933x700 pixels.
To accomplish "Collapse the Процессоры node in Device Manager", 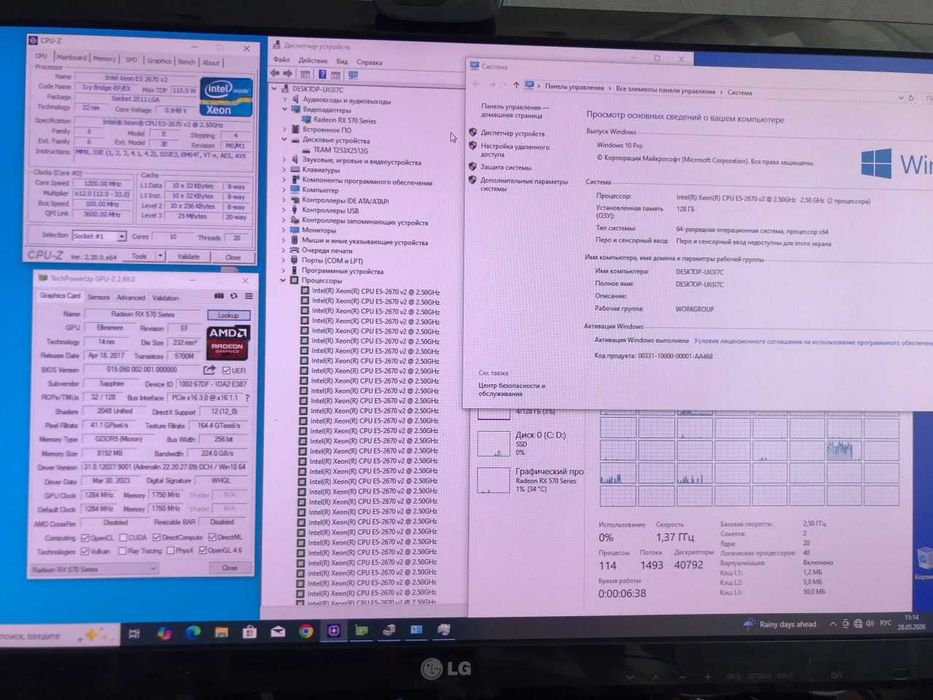I will [x=284, y=280].
